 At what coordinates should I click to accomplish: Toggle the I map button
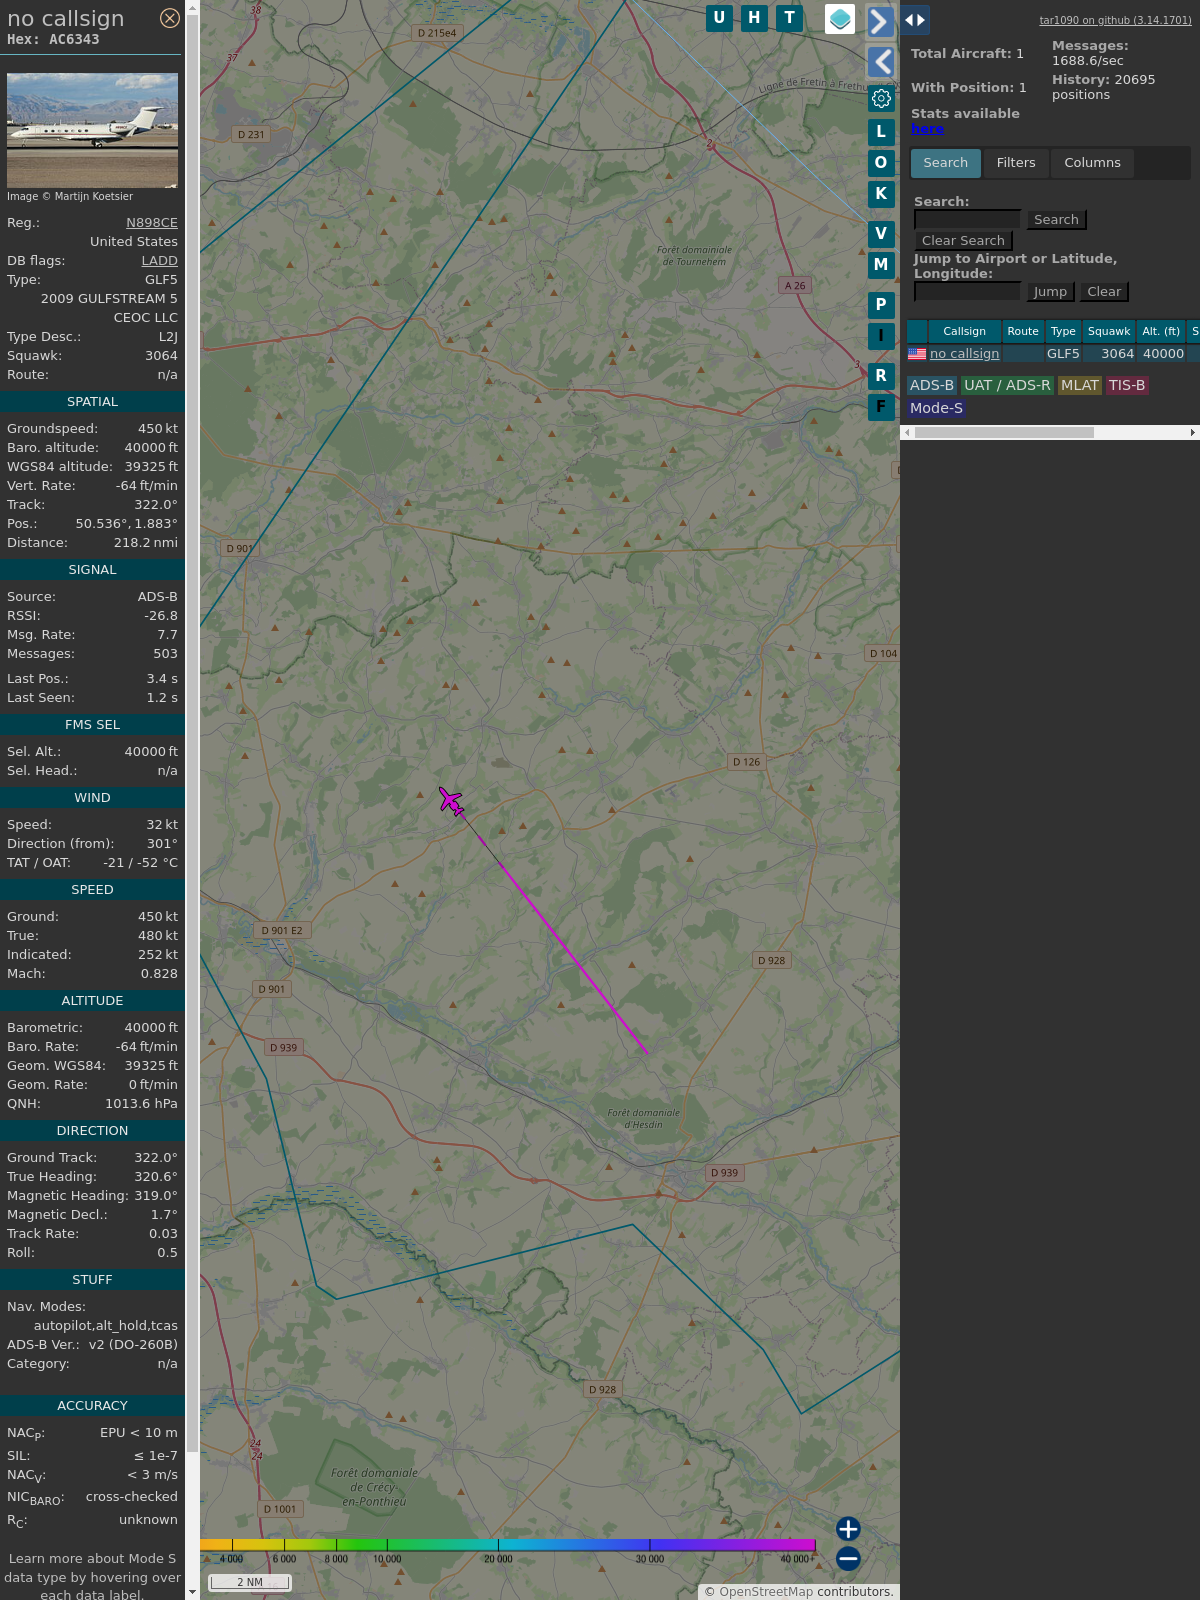(881, 336)
